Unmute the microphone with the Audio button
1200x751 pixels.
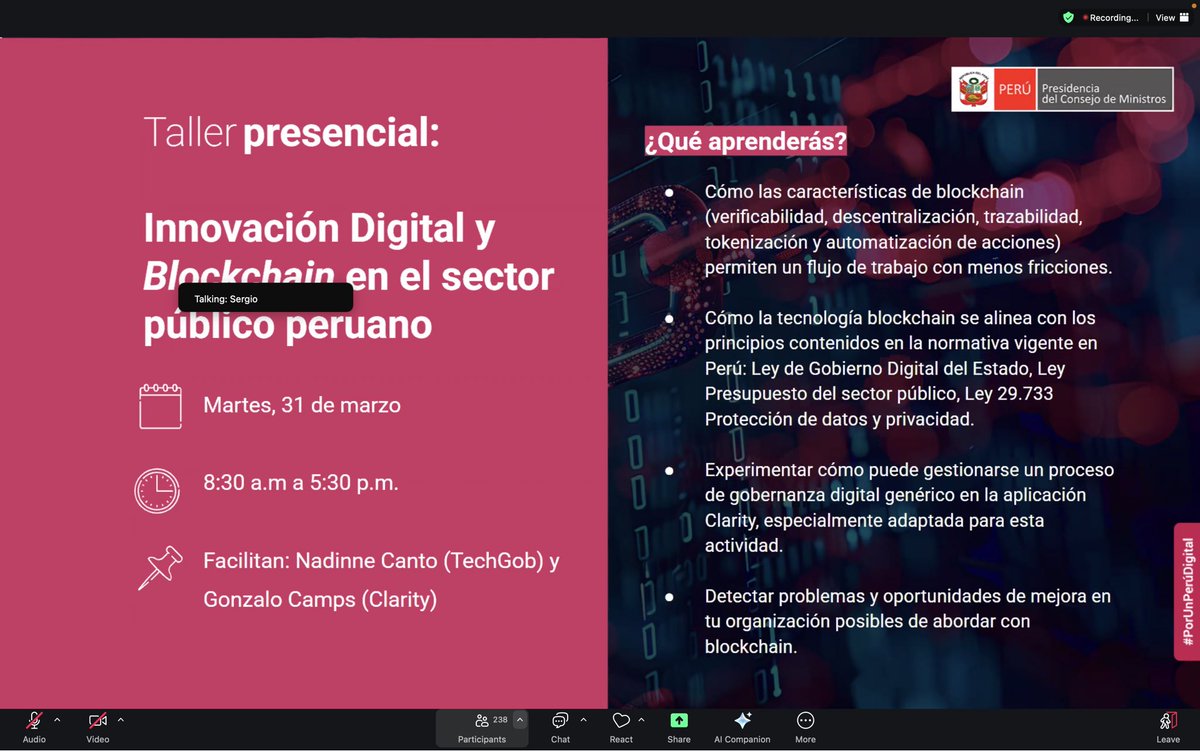[x=34, y=727]
